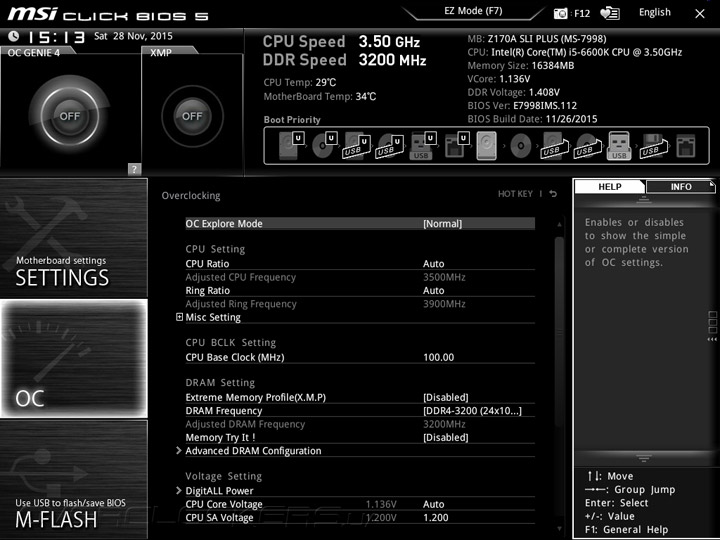Screen dimensions: 720x540
Task: Click the help panel top drag handle
Action: pos(644,199)
